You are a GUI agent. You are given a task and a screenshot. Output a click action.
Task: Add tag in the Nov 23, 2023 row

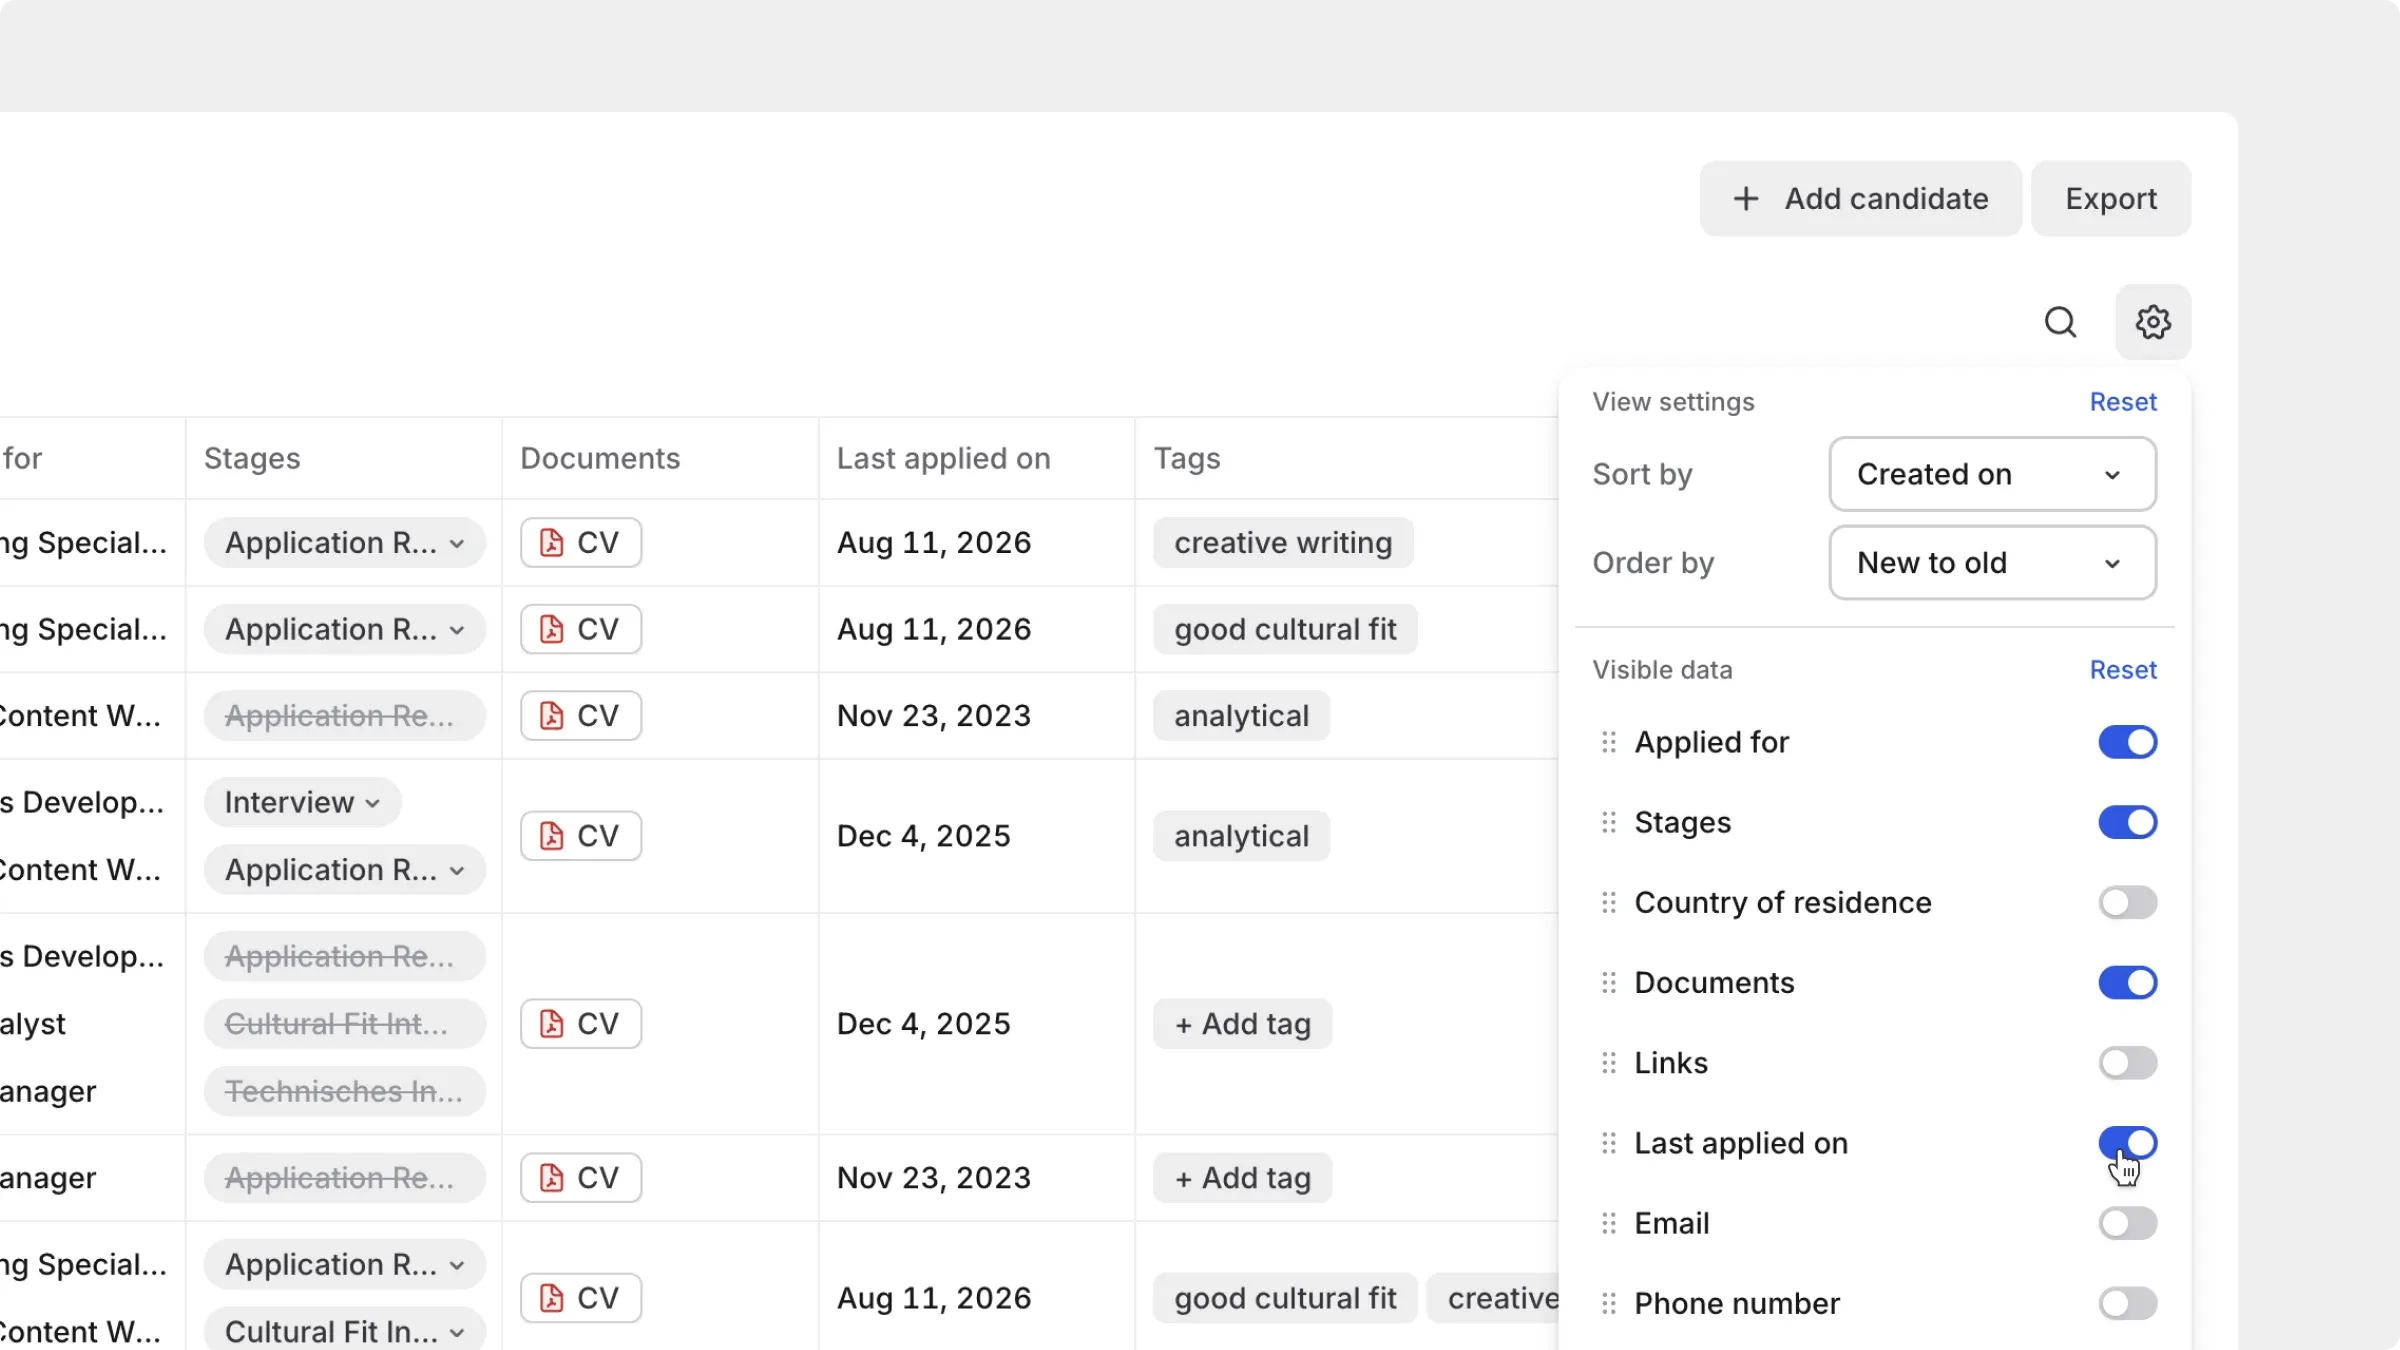(1242, 1178)
